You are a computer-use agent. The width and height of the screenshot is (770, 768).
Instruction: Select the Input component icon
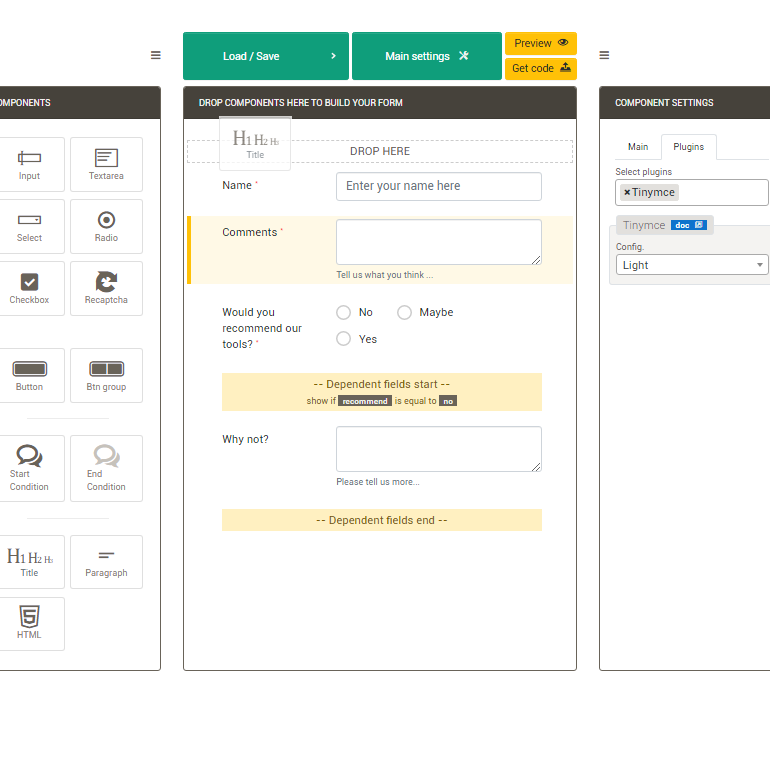pos(29,164)
